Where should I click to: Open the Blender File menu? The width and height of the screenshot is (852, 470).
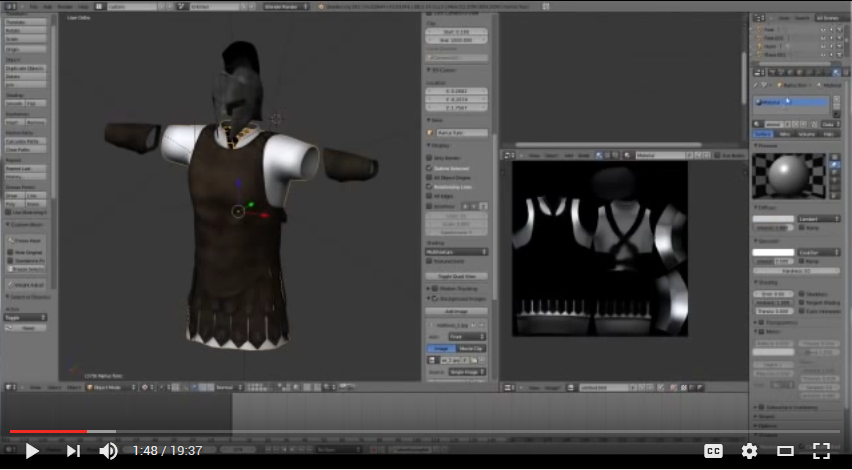click(34, 7)
